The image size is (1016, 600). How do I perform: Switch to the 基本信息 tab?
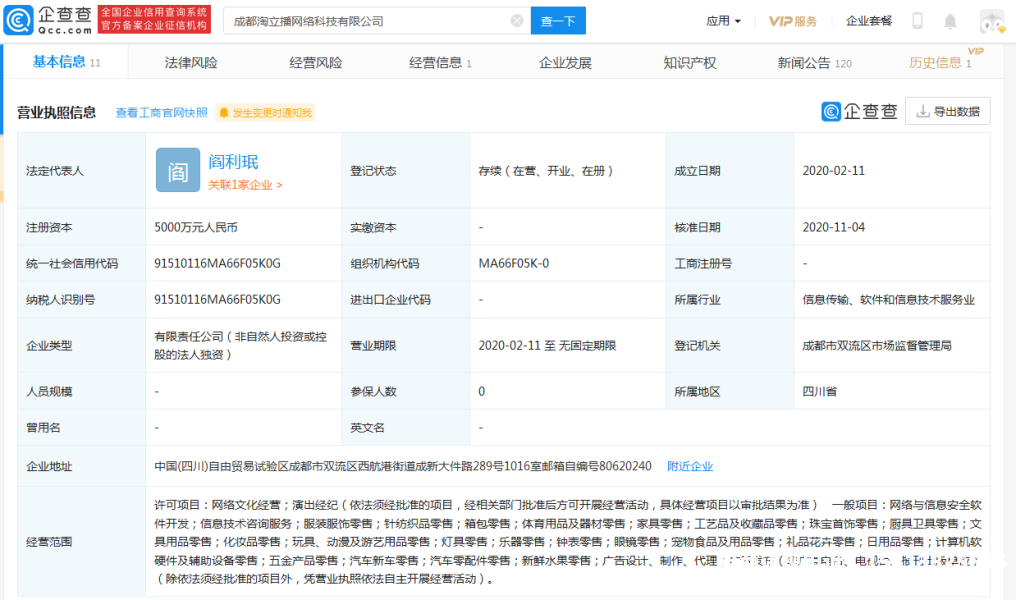point(66,62)
